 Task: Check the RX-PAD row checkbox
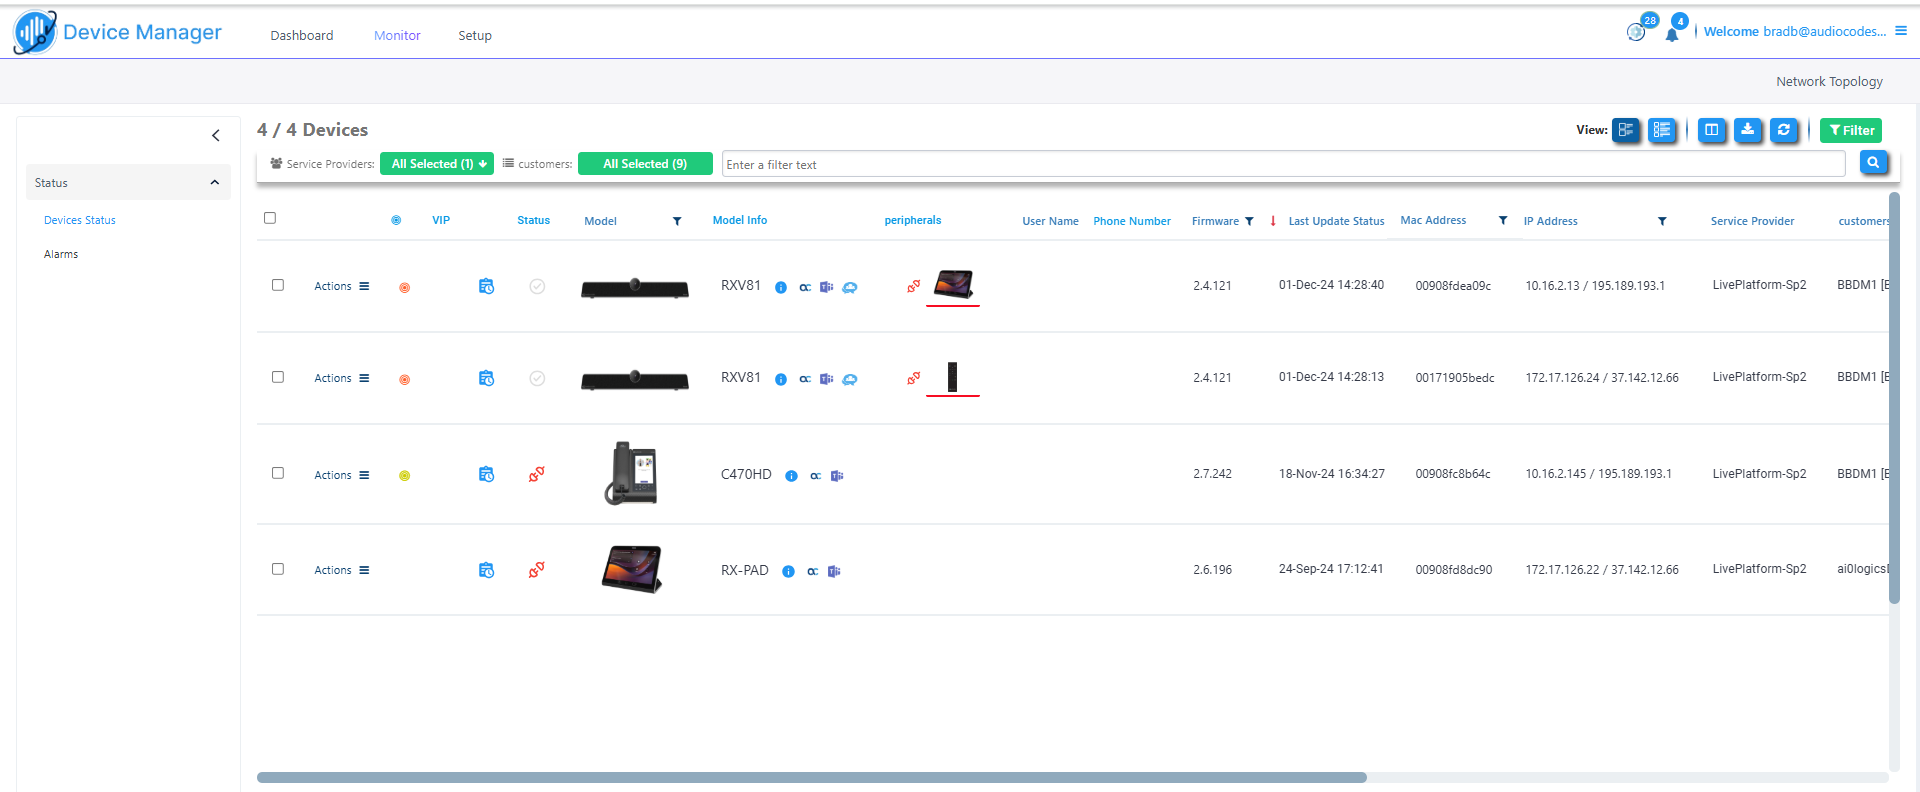278,569
